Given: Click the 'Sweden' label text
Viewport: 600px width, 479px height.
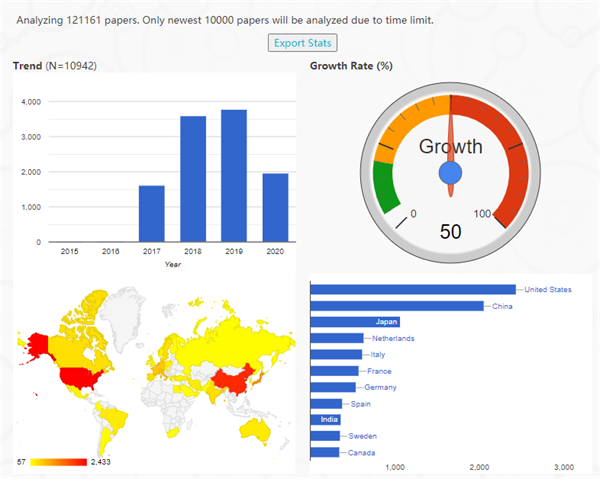Looking at the screenshot, I should click(362, 436).
